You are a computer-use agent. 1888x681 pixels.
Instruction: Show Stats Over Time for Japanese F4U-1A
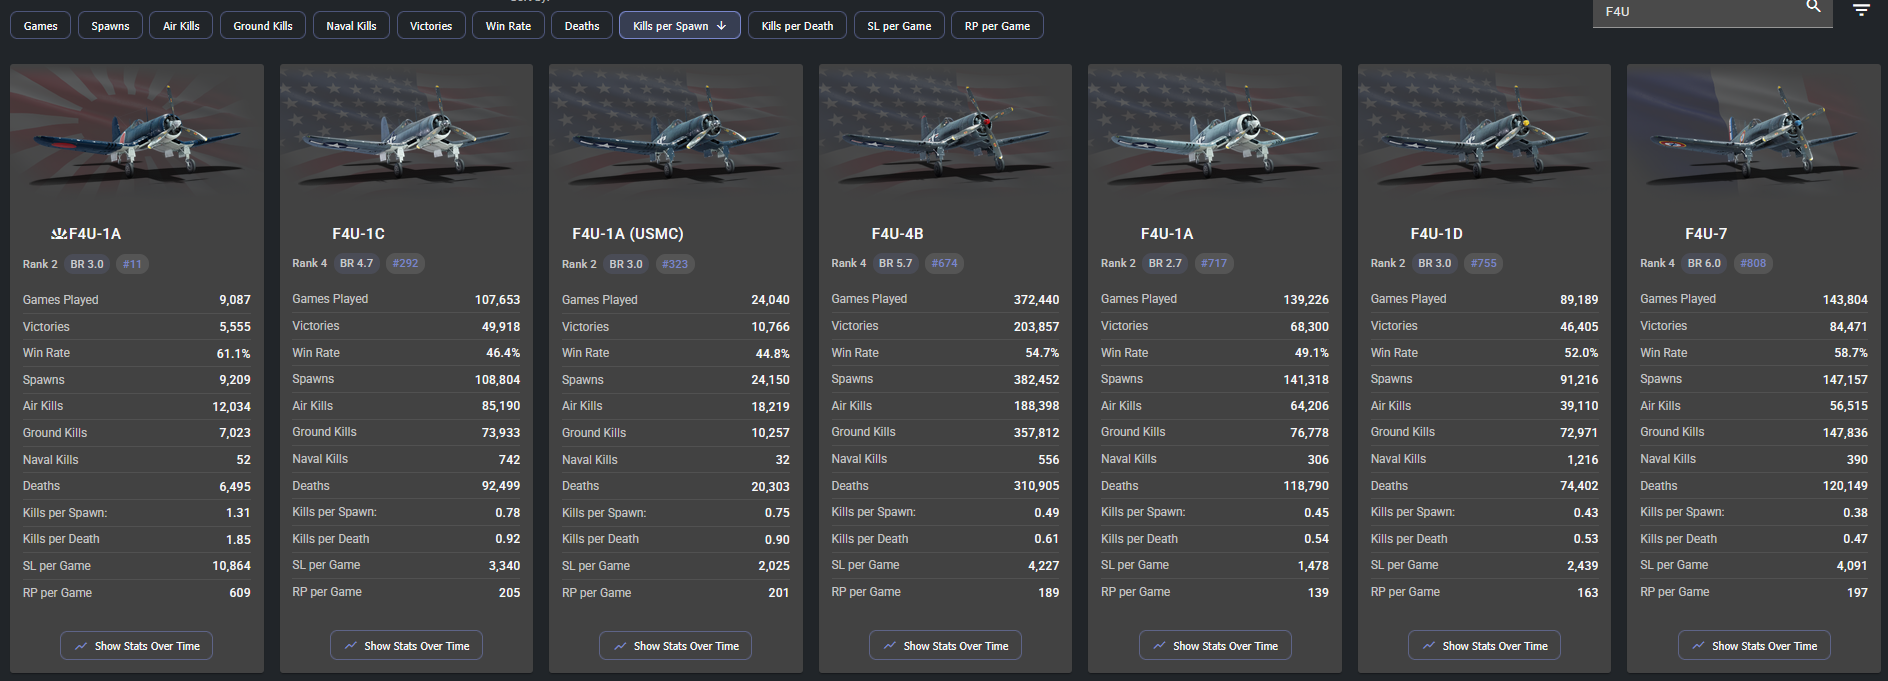(x=136, y=646)
